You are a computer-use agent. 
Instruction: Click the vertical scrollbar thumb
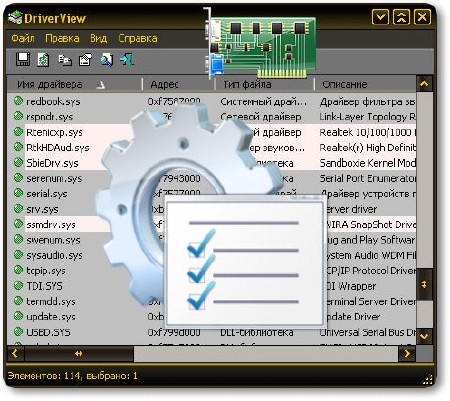[424, 284]
